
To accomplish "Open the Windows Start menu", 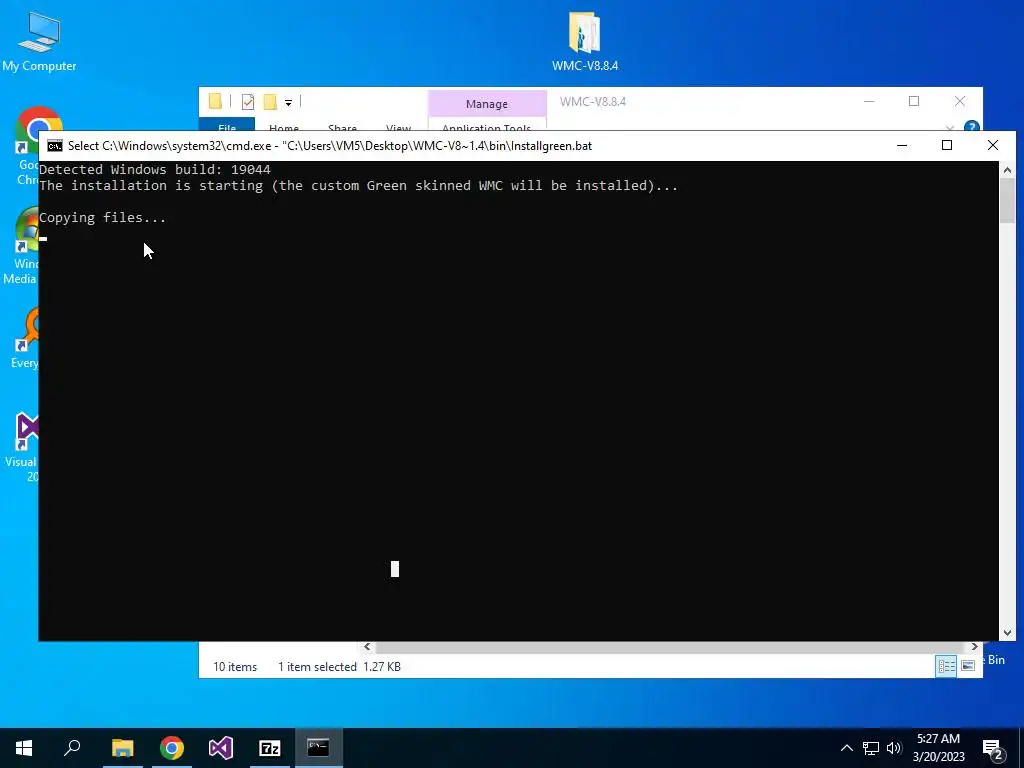I will 24,748.
